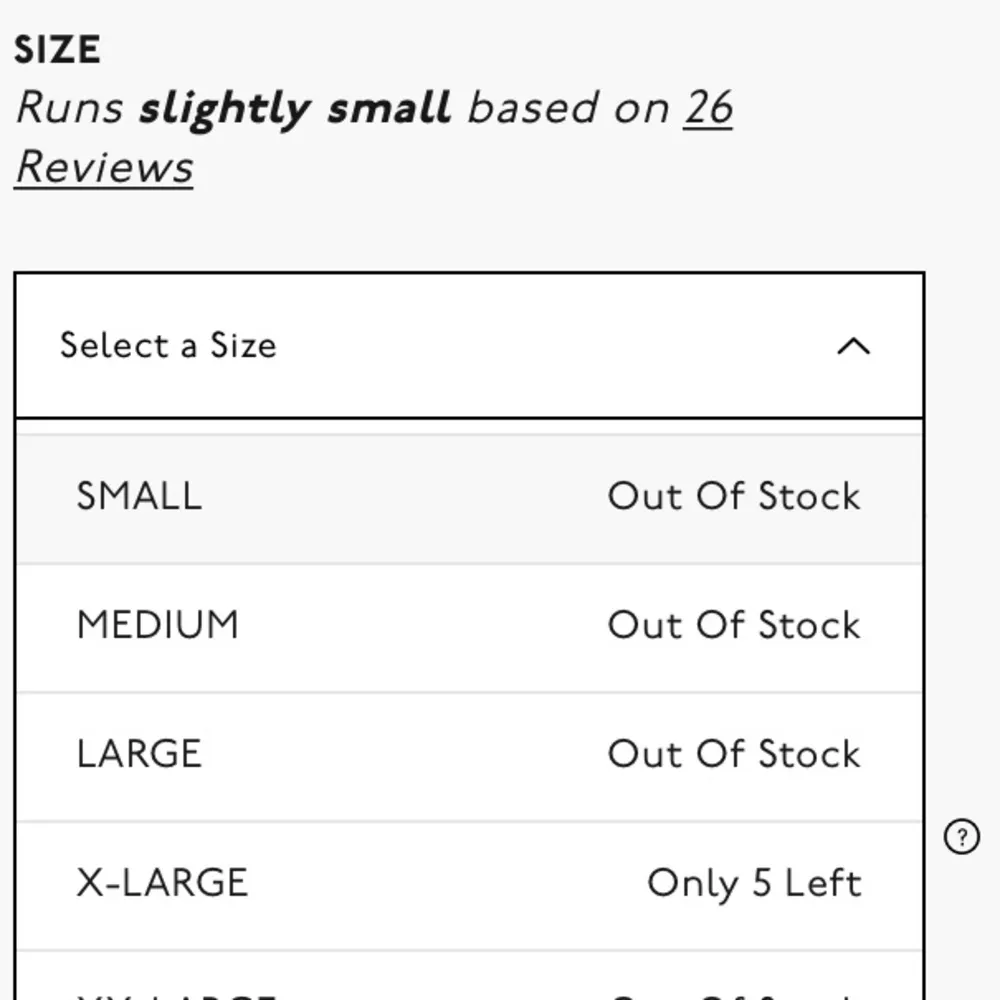The image size is (1000, 1000).
Task: Choose the SMALL size option
Action: coord(139,496)
